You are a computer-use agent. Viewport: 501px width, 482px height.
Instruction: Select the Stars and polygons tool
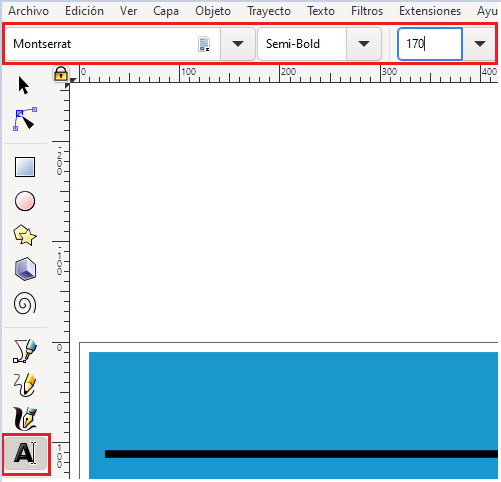point(25,235)
